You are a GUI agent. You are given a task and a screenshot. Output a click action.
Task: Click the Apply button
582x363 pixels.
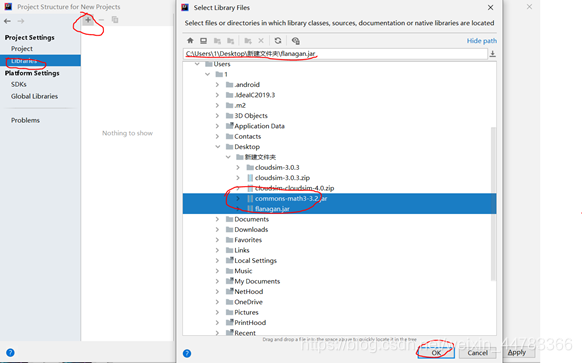tap(517, 352)
